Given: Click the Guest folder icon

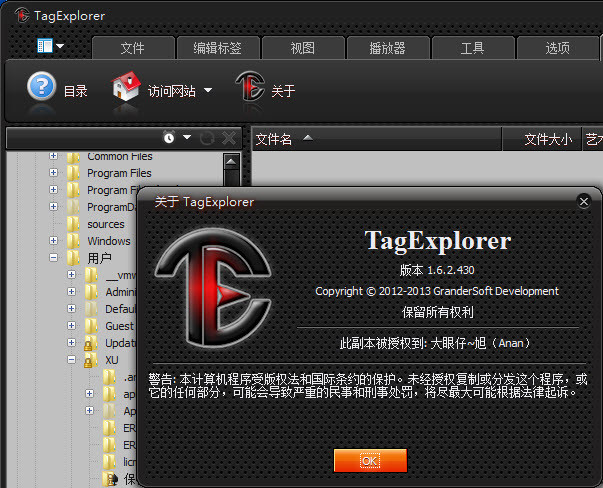Looking at the screenshot, I should (x=91, y=326).
